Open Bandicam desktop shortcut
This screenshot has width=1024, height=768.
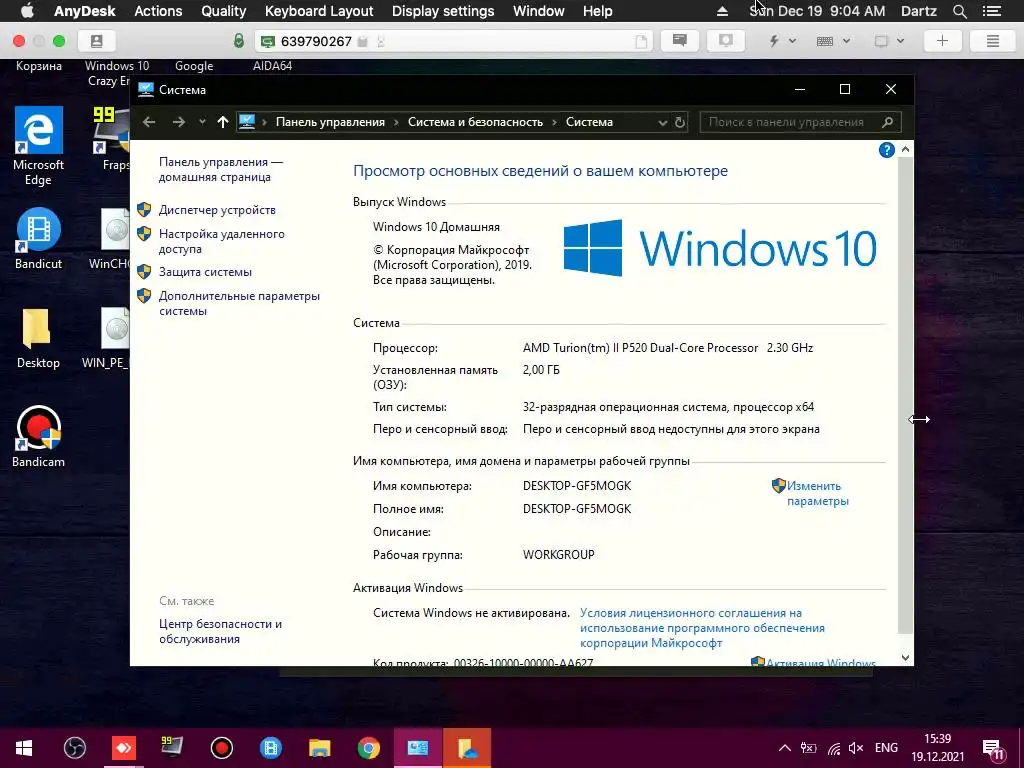coord(38,437)
